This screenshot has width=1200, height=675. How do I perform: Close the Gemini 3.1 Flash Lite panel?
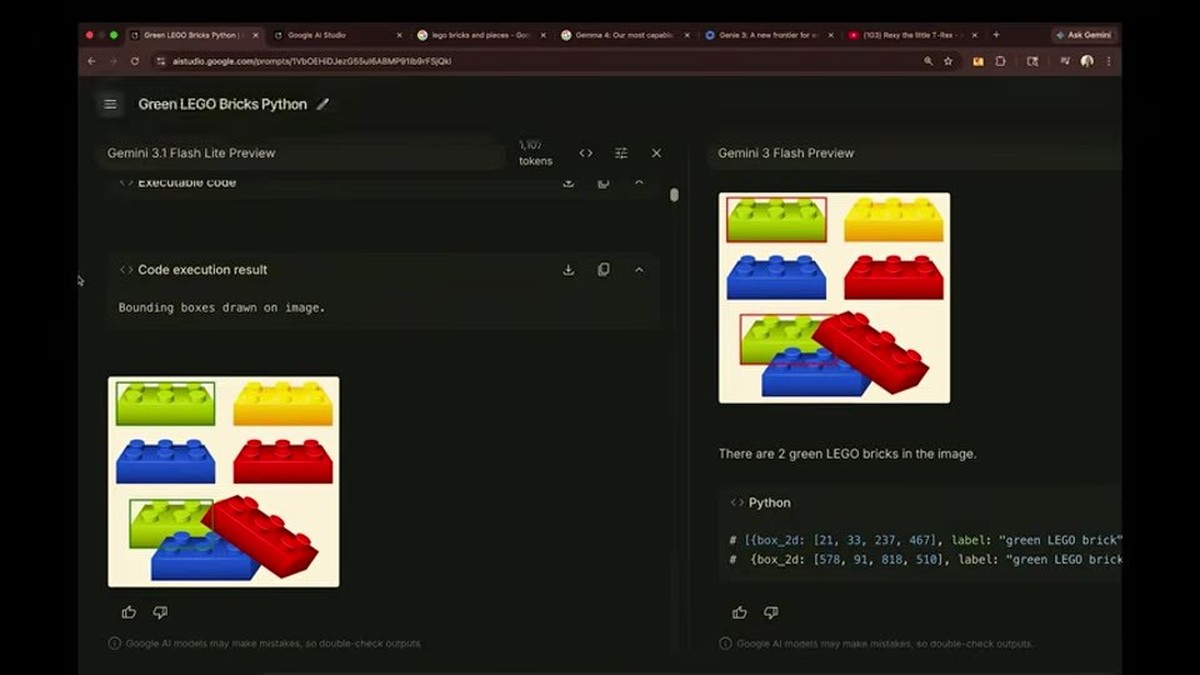pyautogui.click(x=656, y=153)
